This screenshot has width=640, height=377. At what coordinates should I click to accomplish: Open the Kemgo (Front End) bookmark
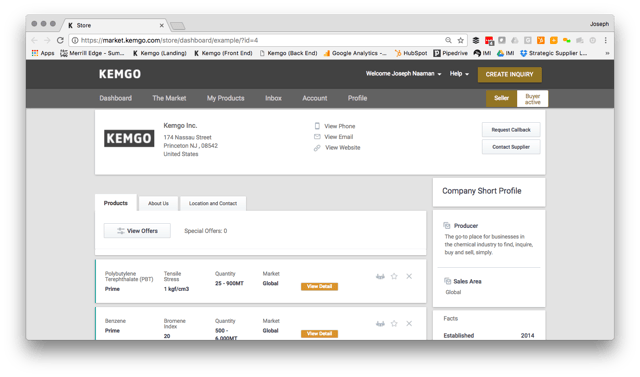pos(223,53)
